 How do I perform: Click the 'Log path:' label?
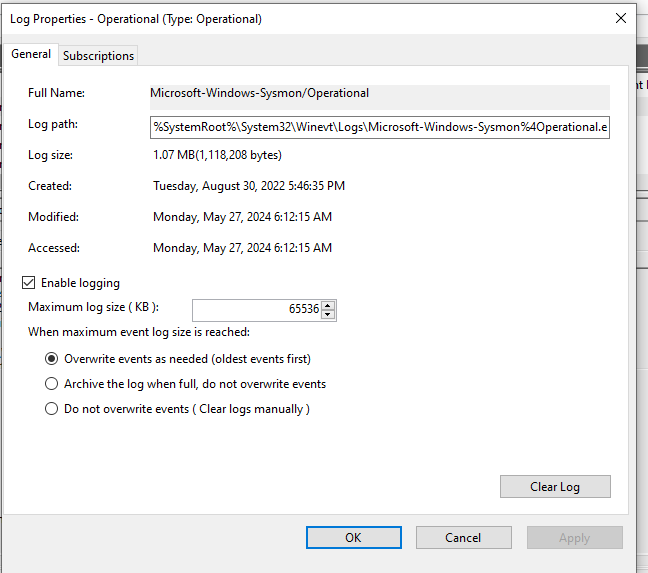[53, 124]
